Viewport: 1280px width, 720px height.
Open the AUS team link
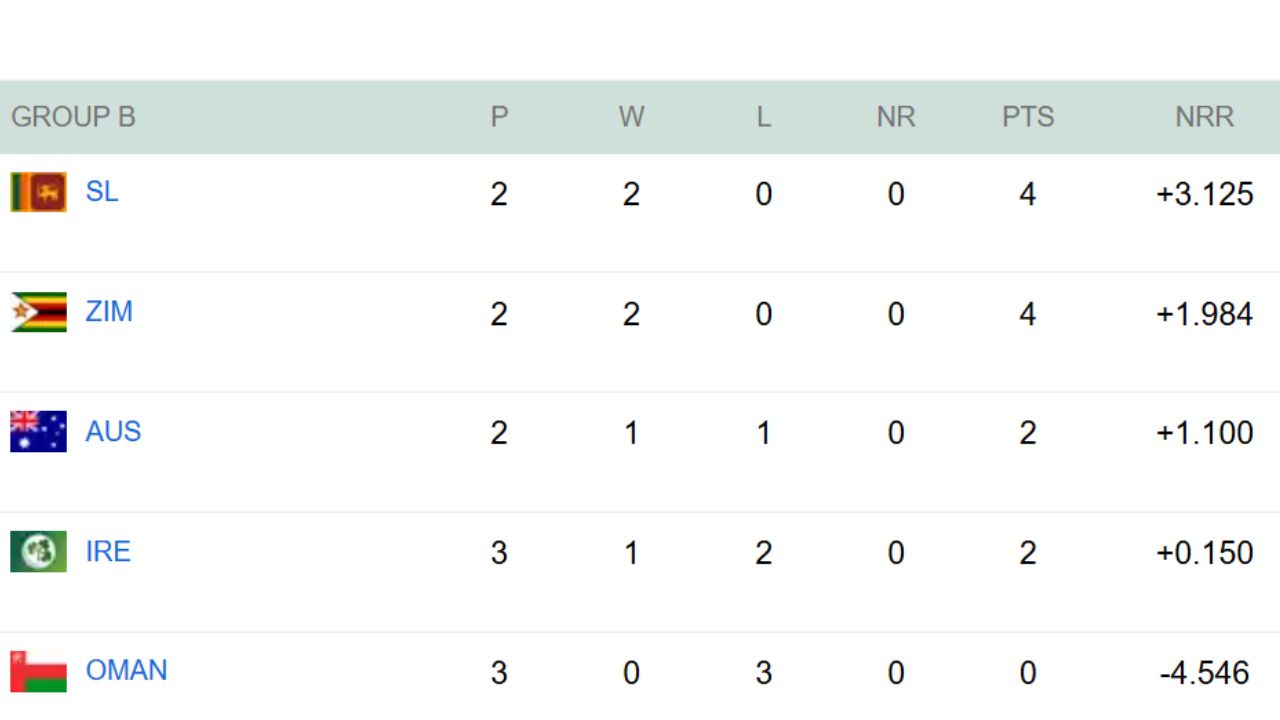click(x=113, y=432)
